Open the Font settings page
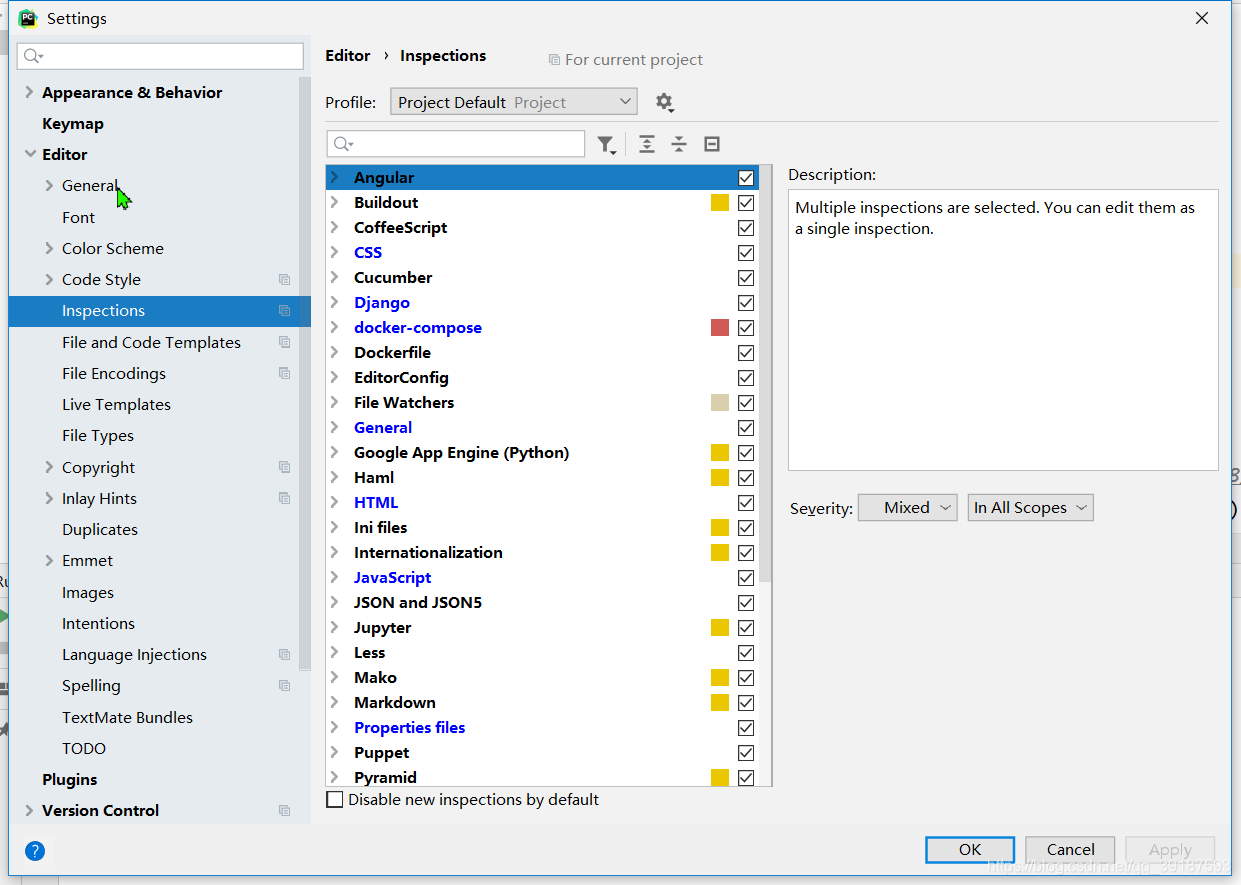 (x=78, y=217)
